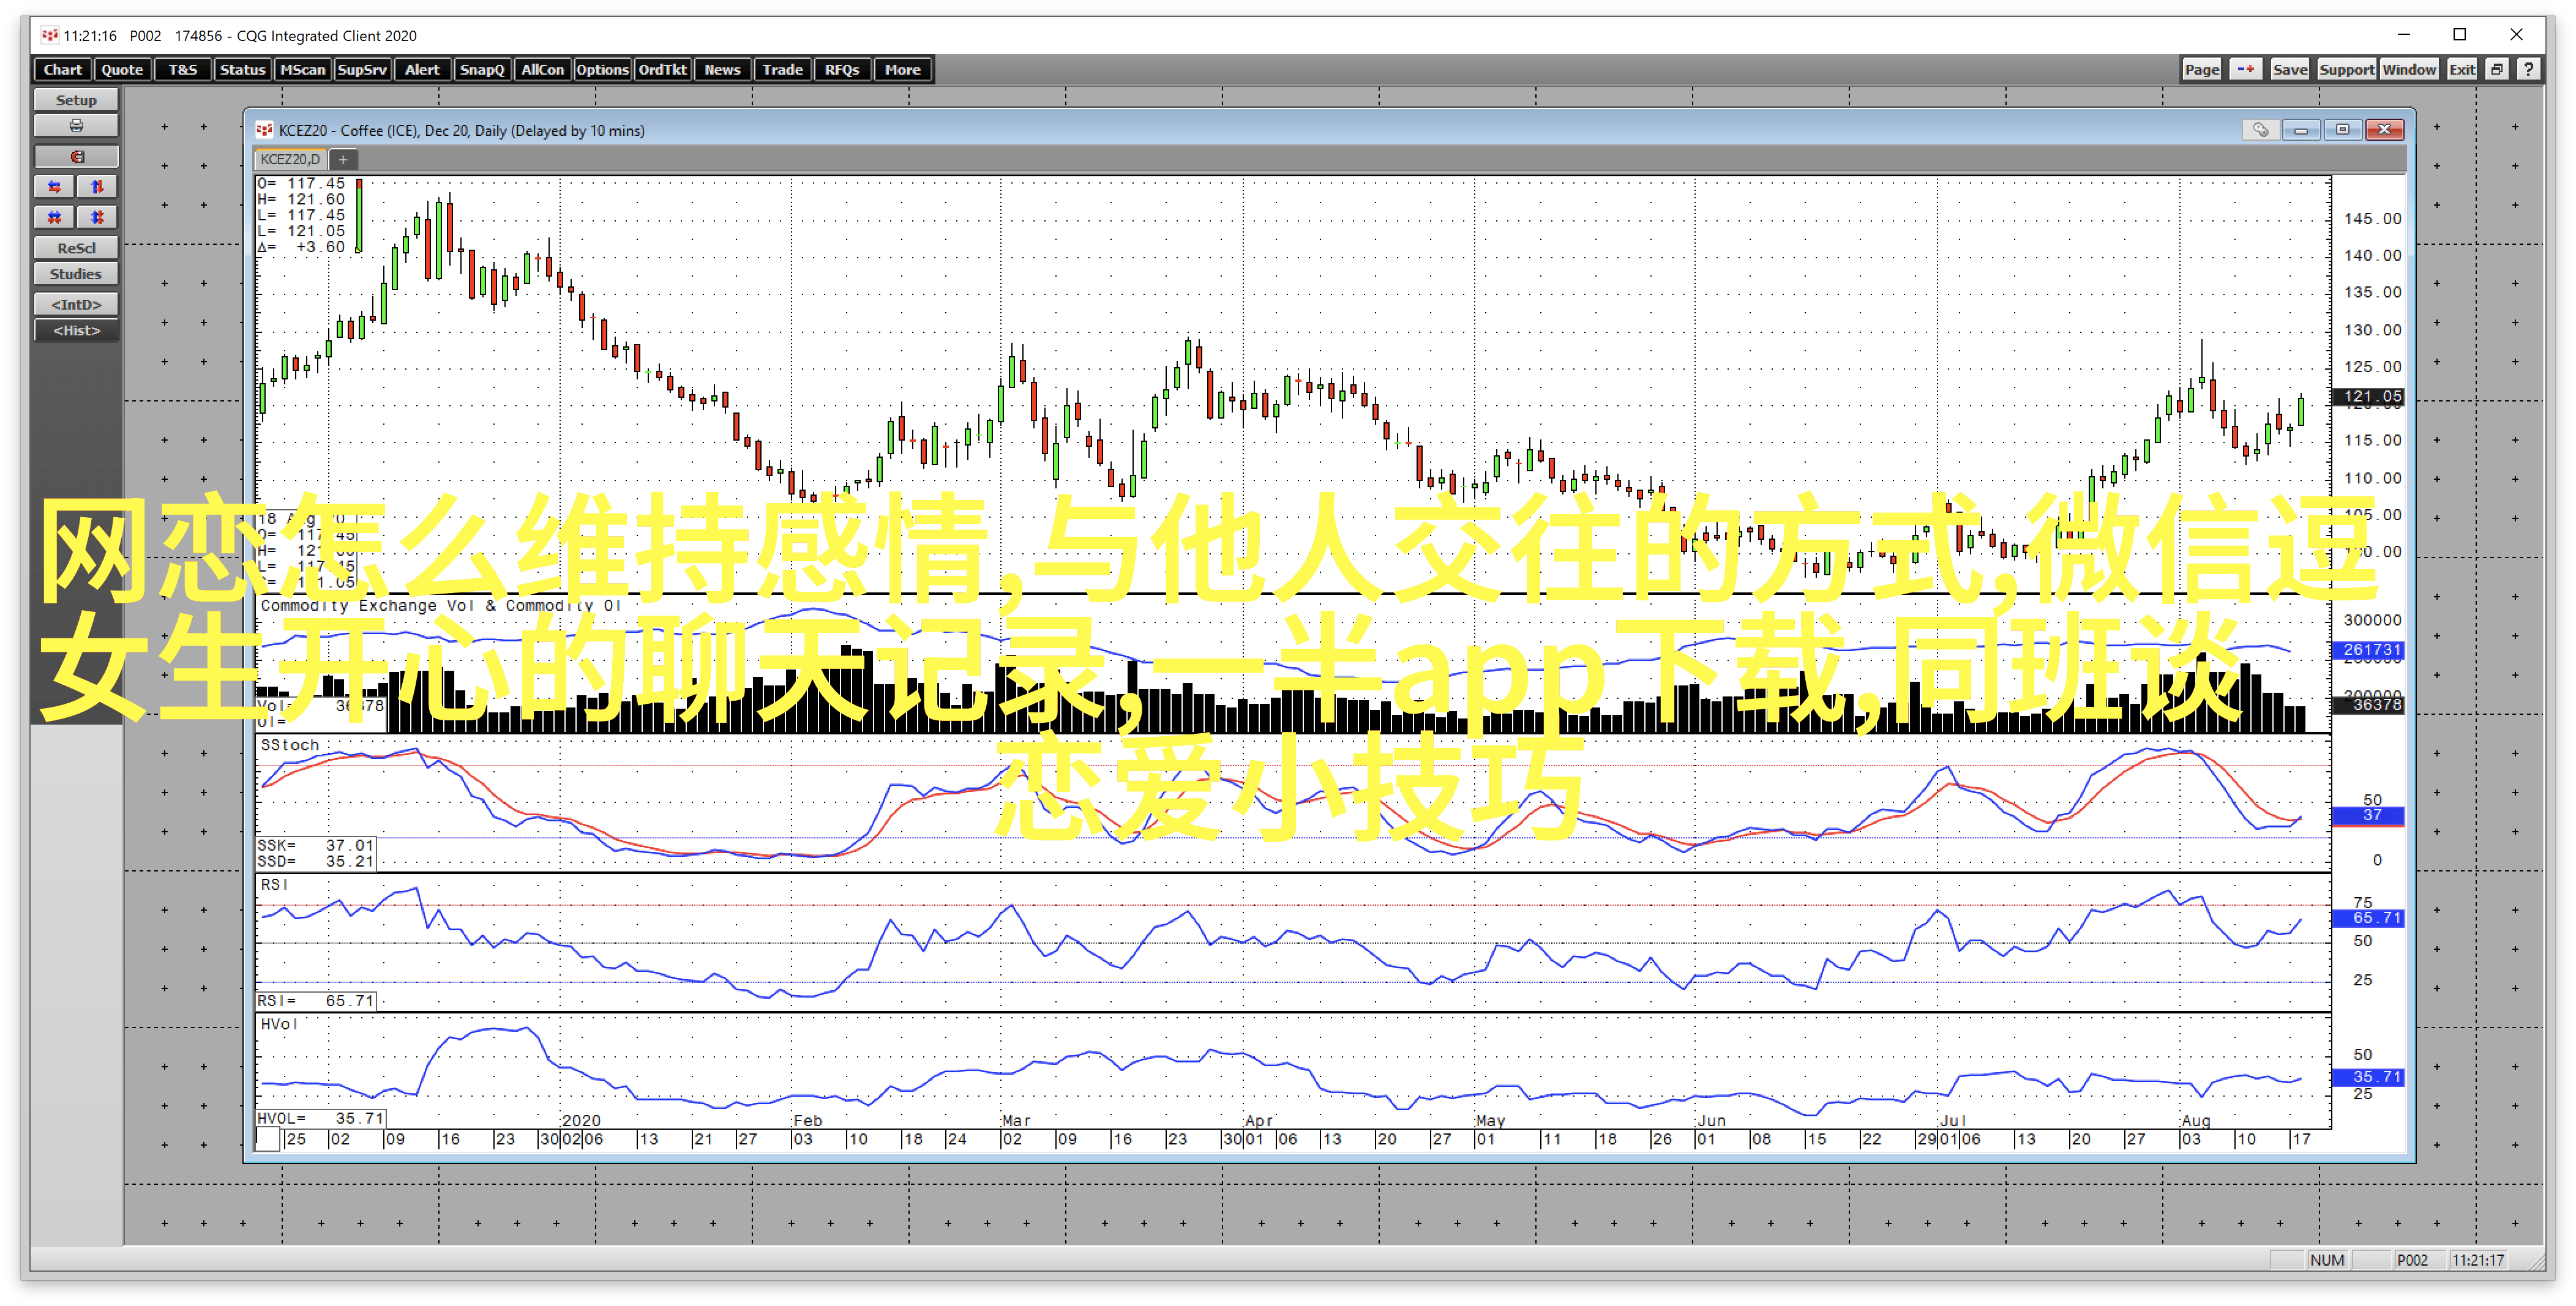Click the Page button

2201,70
